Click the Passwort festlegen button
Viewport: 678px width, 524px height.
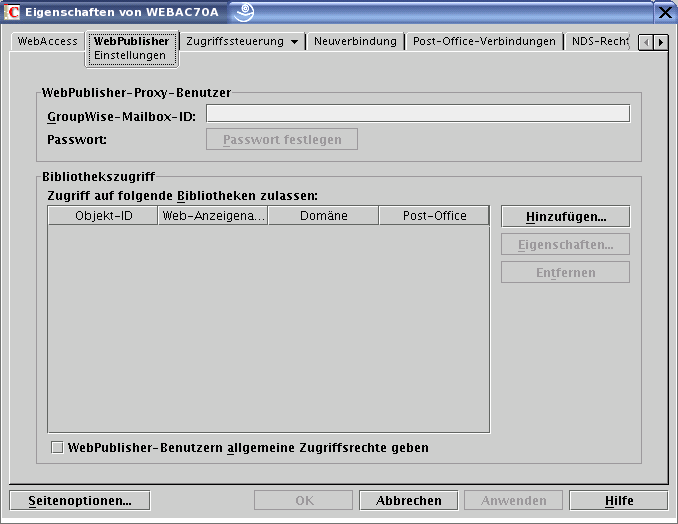click(282, 139)
